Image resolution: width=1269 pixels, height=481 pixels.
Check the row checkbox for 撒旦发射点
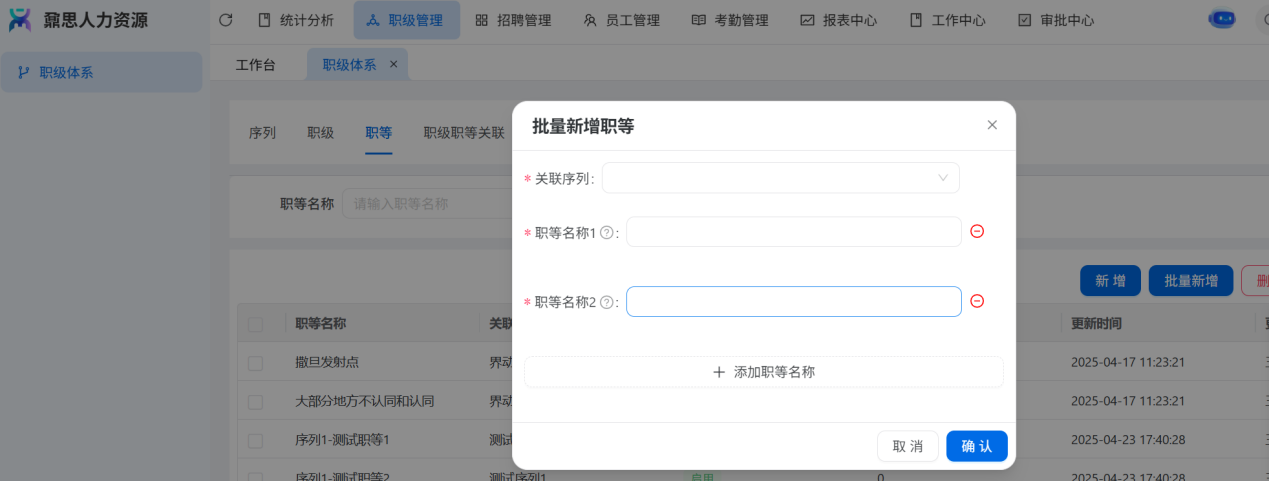click(256, 363)
